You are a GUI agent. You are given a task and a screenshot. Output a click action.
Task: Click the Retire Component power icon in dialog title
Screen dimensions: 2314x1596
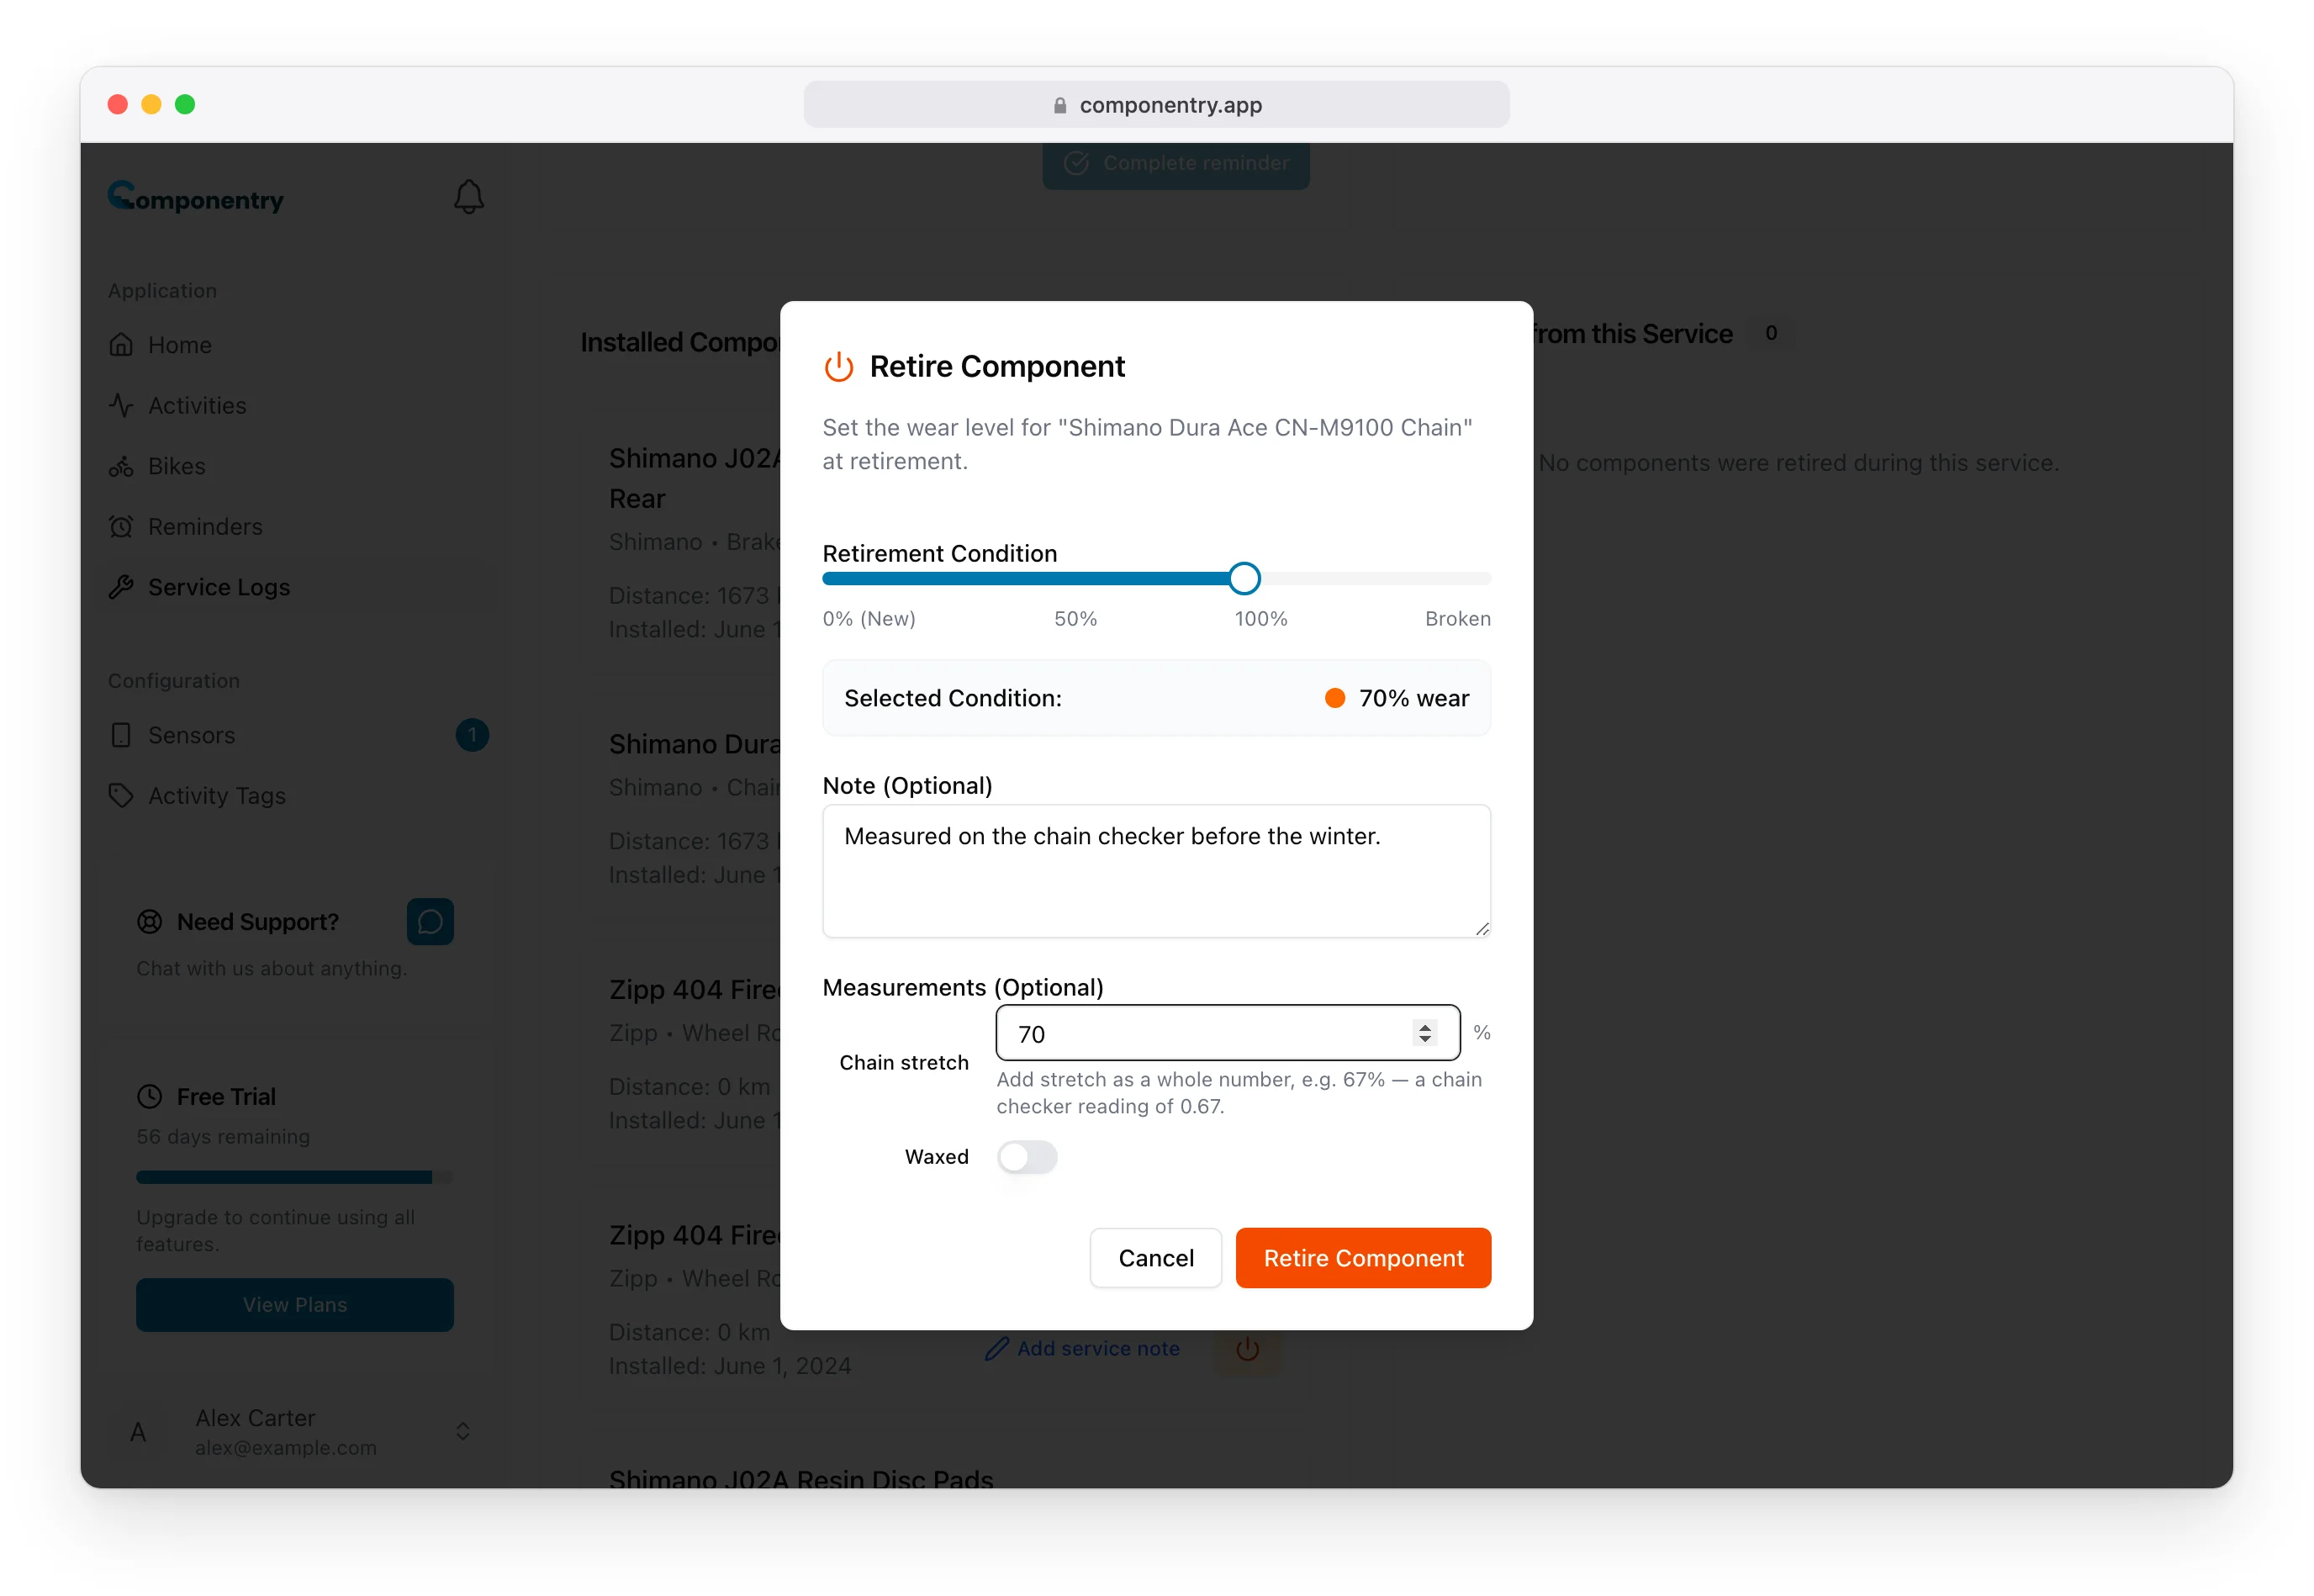[x=838, y=367]
